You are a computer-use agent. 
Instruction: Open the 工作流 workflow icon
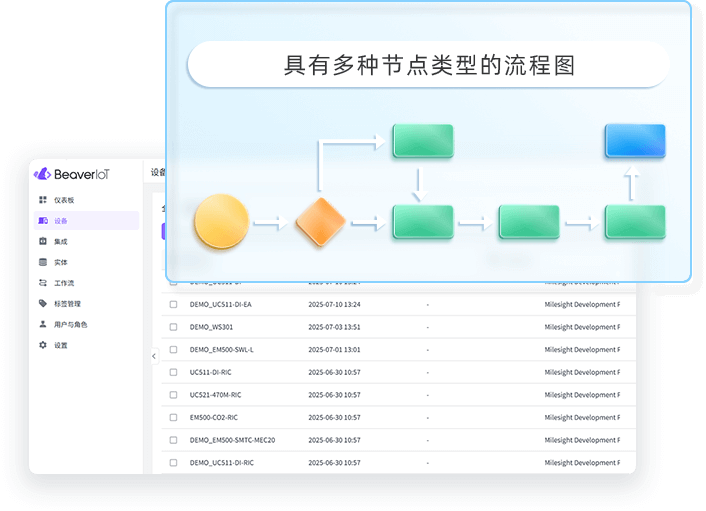[43, 283]
